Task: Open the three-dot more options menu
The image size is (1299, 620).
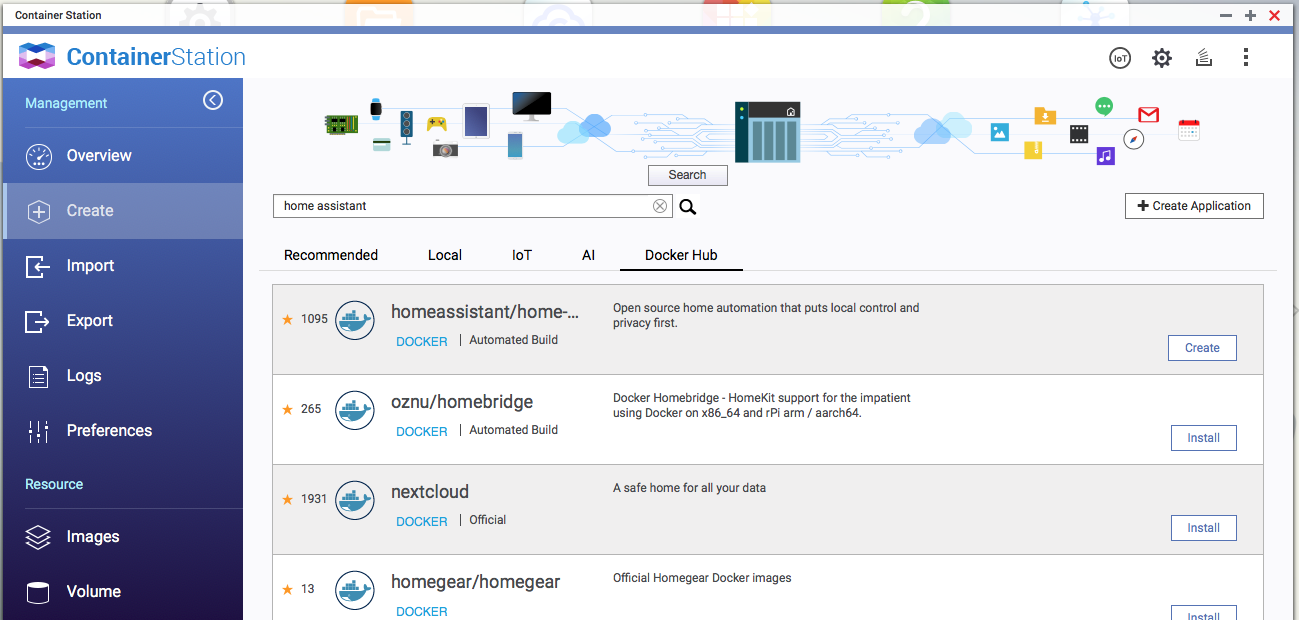Action: tap(1245, 58)
